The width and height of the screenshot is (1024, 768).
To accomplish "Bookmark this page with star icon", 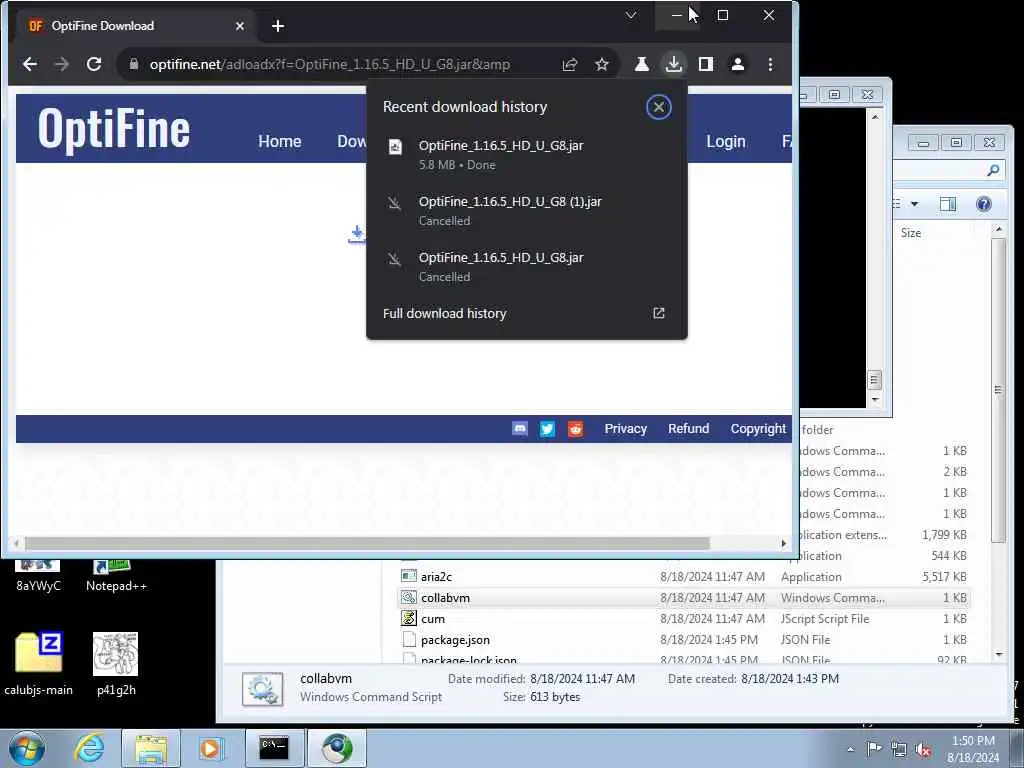I will click(x=601, y=64).
